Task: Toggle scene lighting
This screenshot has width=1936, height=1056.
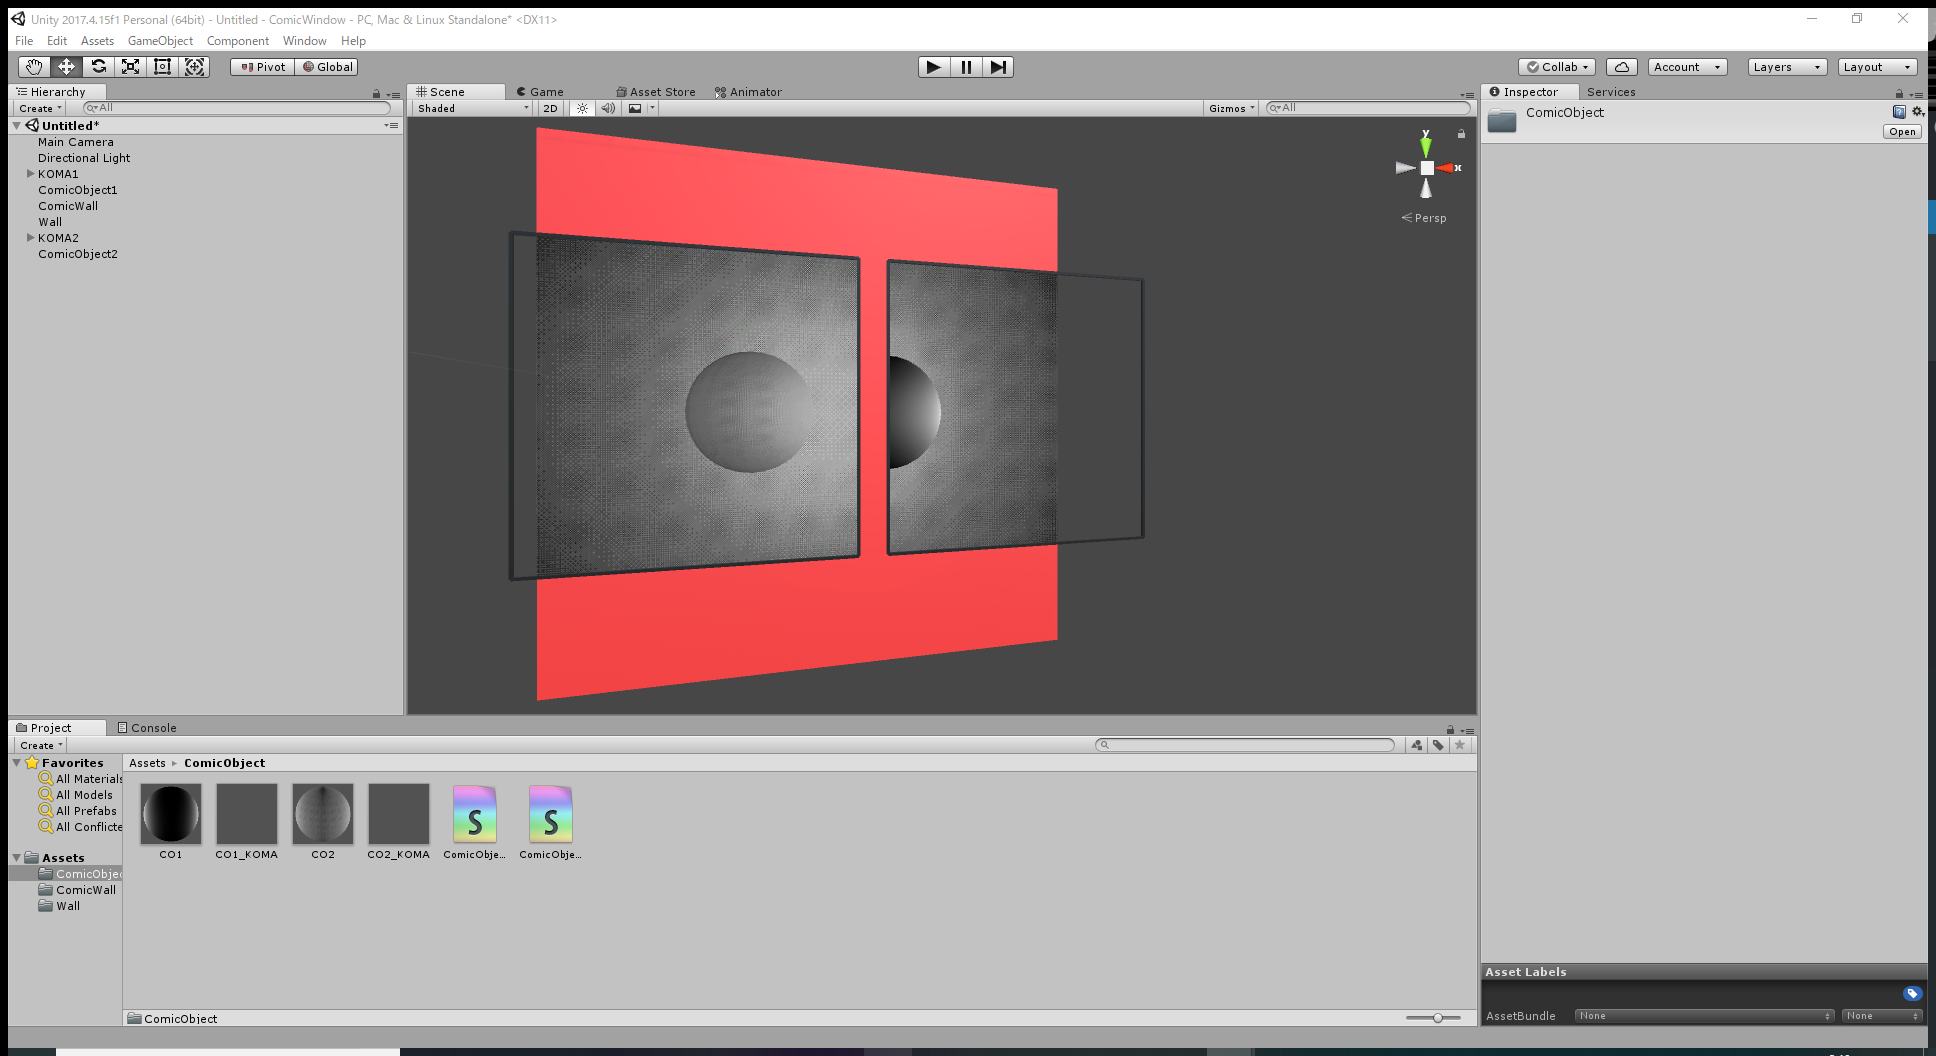Action: (582, 108)
